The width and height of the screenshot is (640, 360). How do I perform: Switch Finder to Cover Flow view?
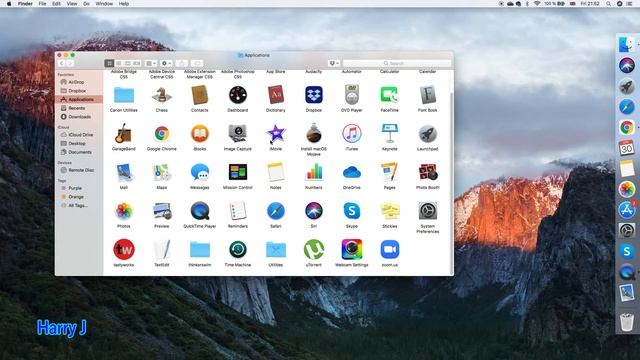point(136,63)
